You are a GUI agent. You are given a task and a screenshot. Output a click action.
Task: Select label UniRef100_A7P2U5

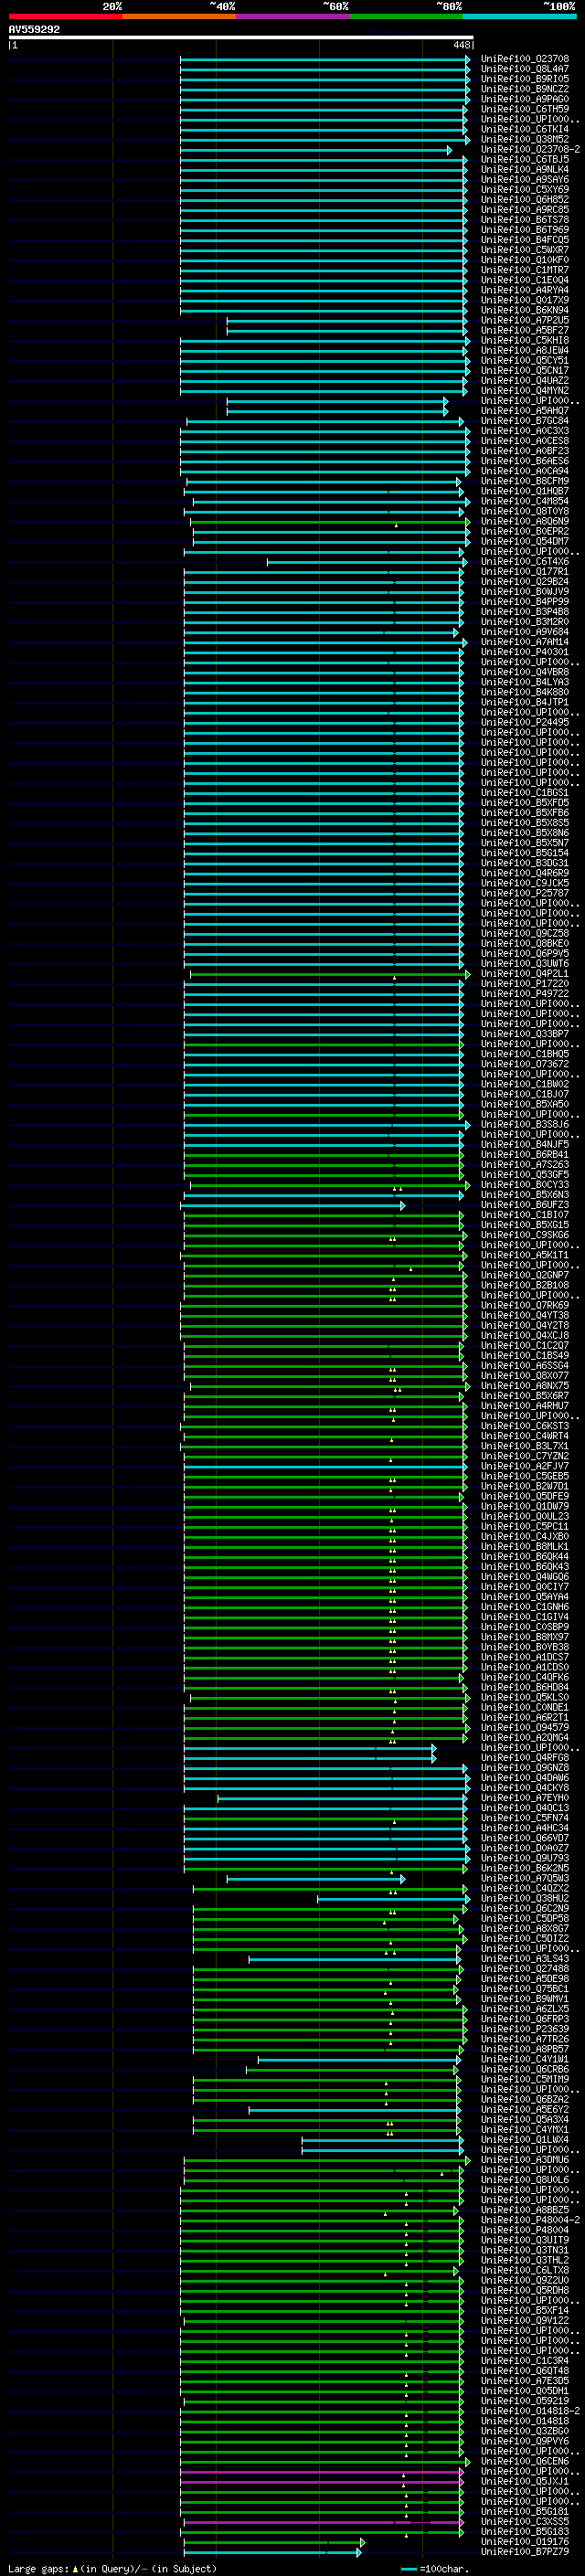click(525, 320)
